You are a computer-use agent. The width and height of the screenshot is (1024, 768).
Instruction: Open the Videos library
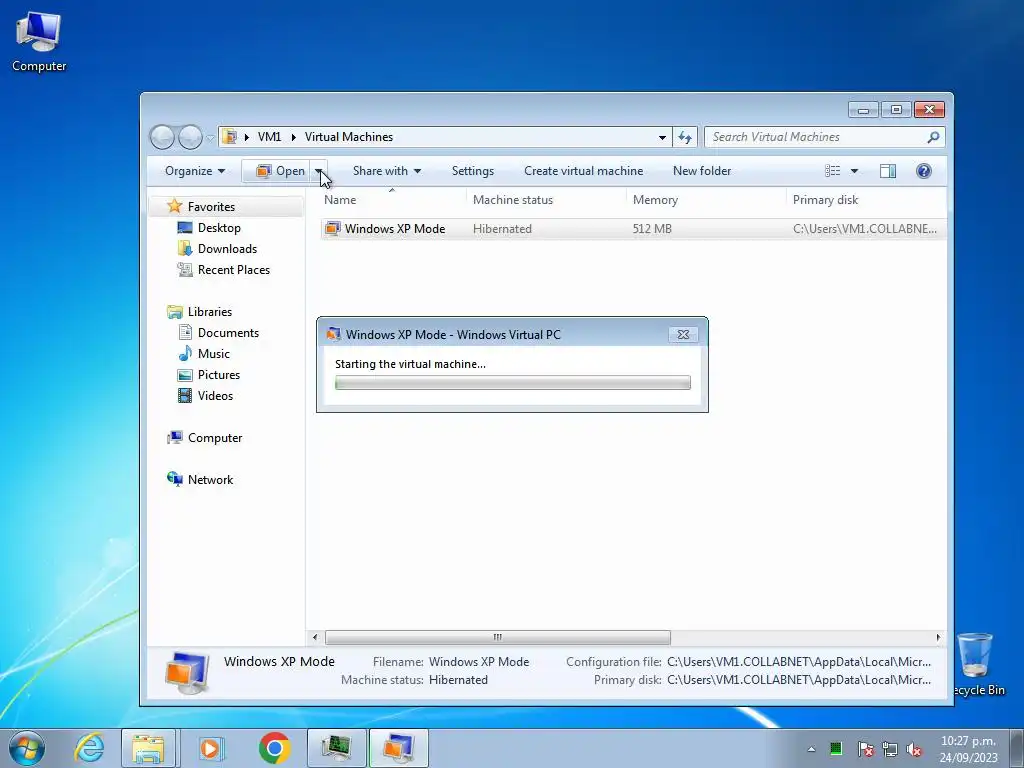point(215,396)
